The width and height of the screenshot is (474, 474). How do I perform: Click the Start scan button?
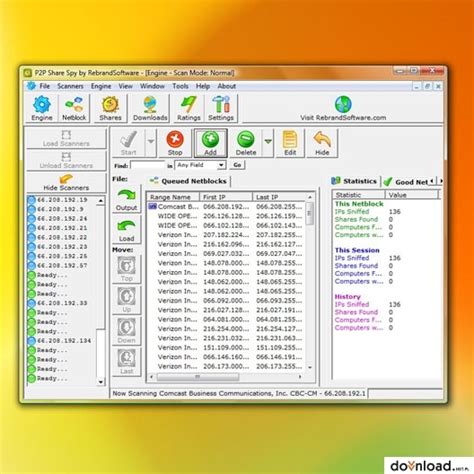[x=128, y=143]
